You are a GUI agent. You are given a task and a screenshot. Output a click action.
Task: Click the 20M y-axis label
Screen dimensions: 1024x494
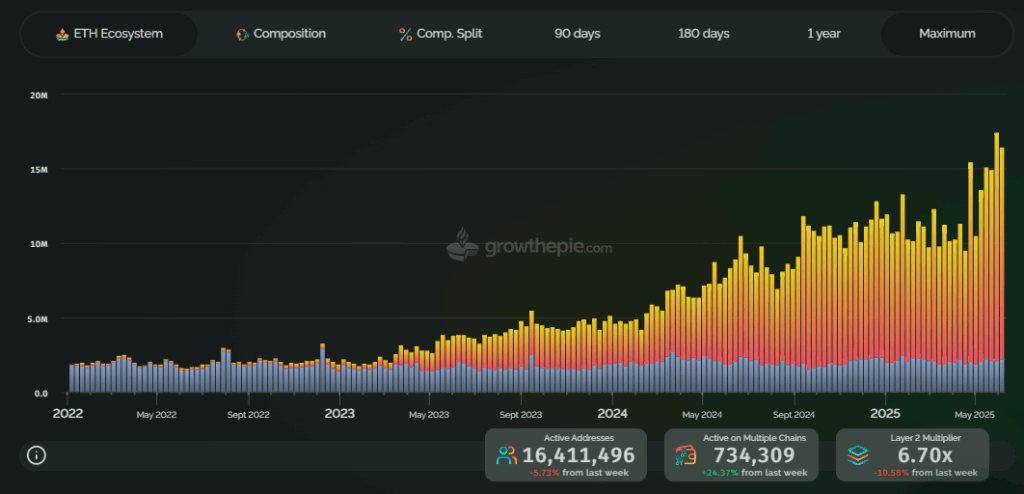point(39,95)
